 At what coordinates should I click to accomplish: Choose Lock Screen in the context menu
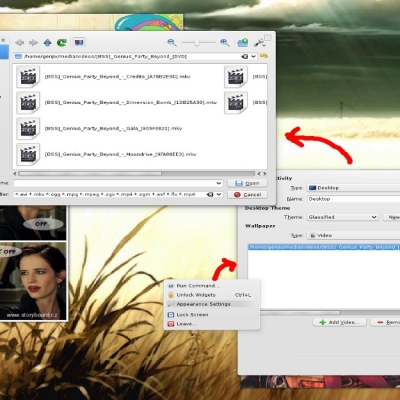point(213,315)
